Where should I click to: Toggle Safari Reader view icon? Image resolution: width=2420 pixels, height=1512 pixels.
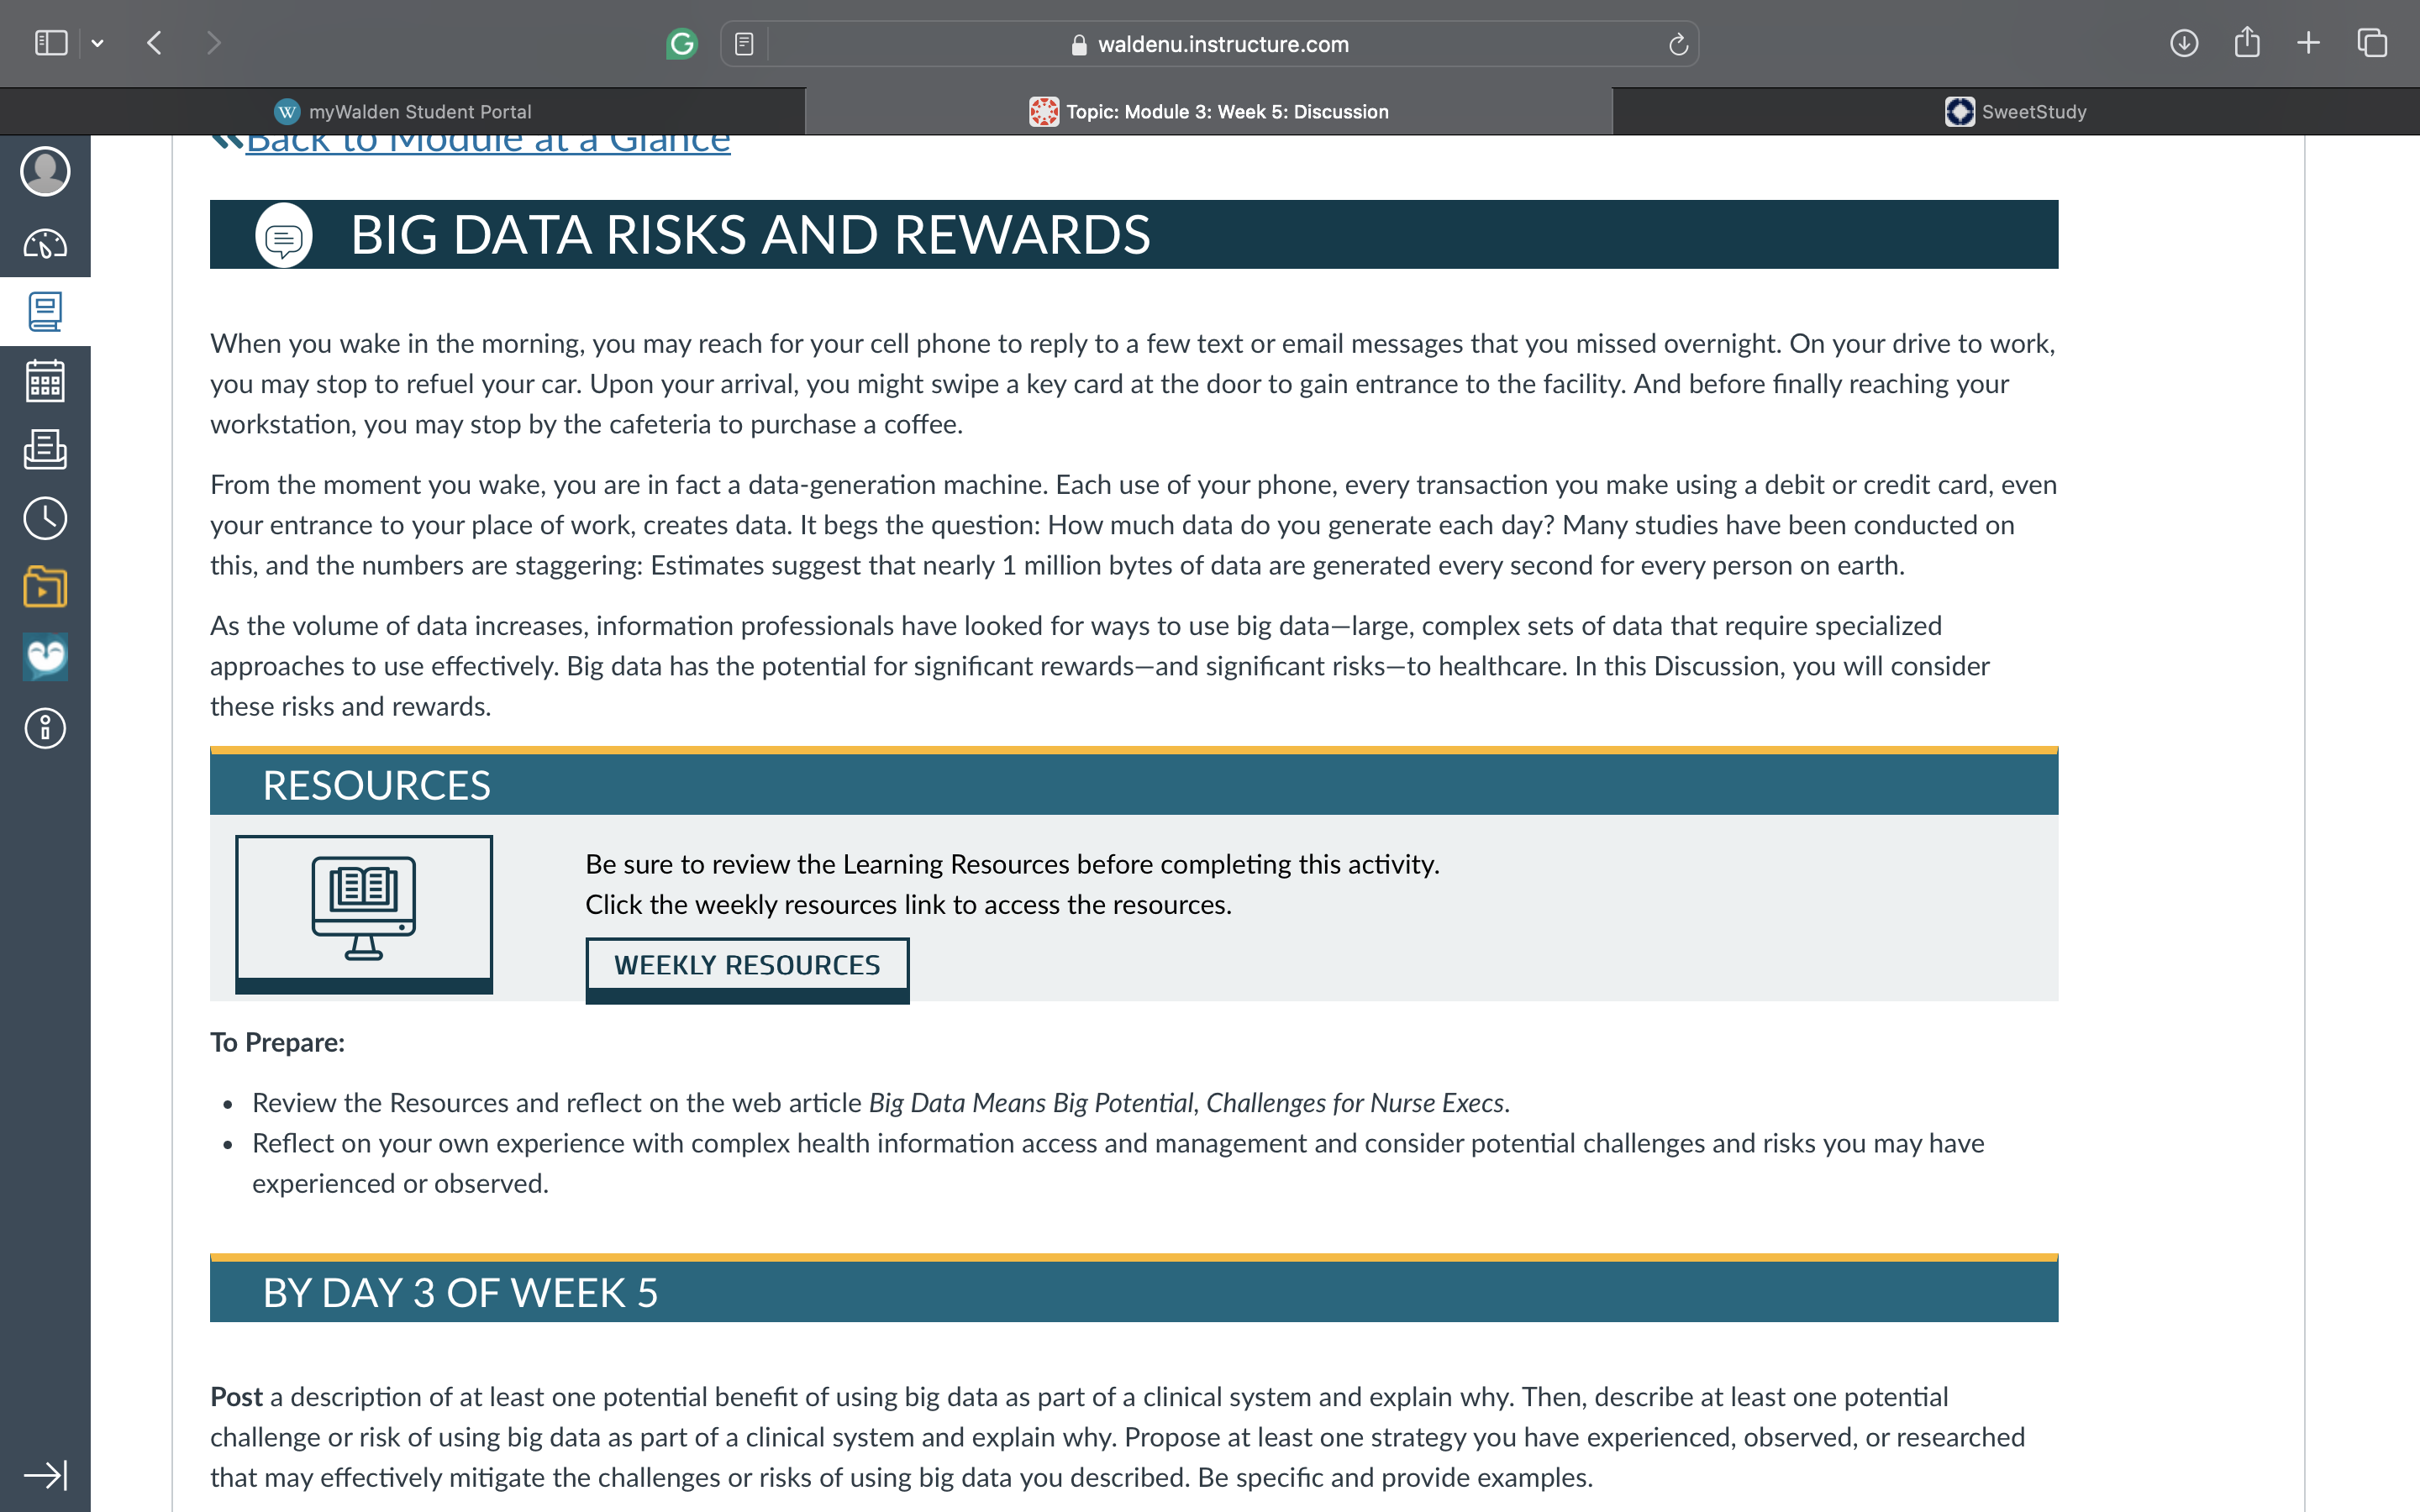tap(744, 44)
